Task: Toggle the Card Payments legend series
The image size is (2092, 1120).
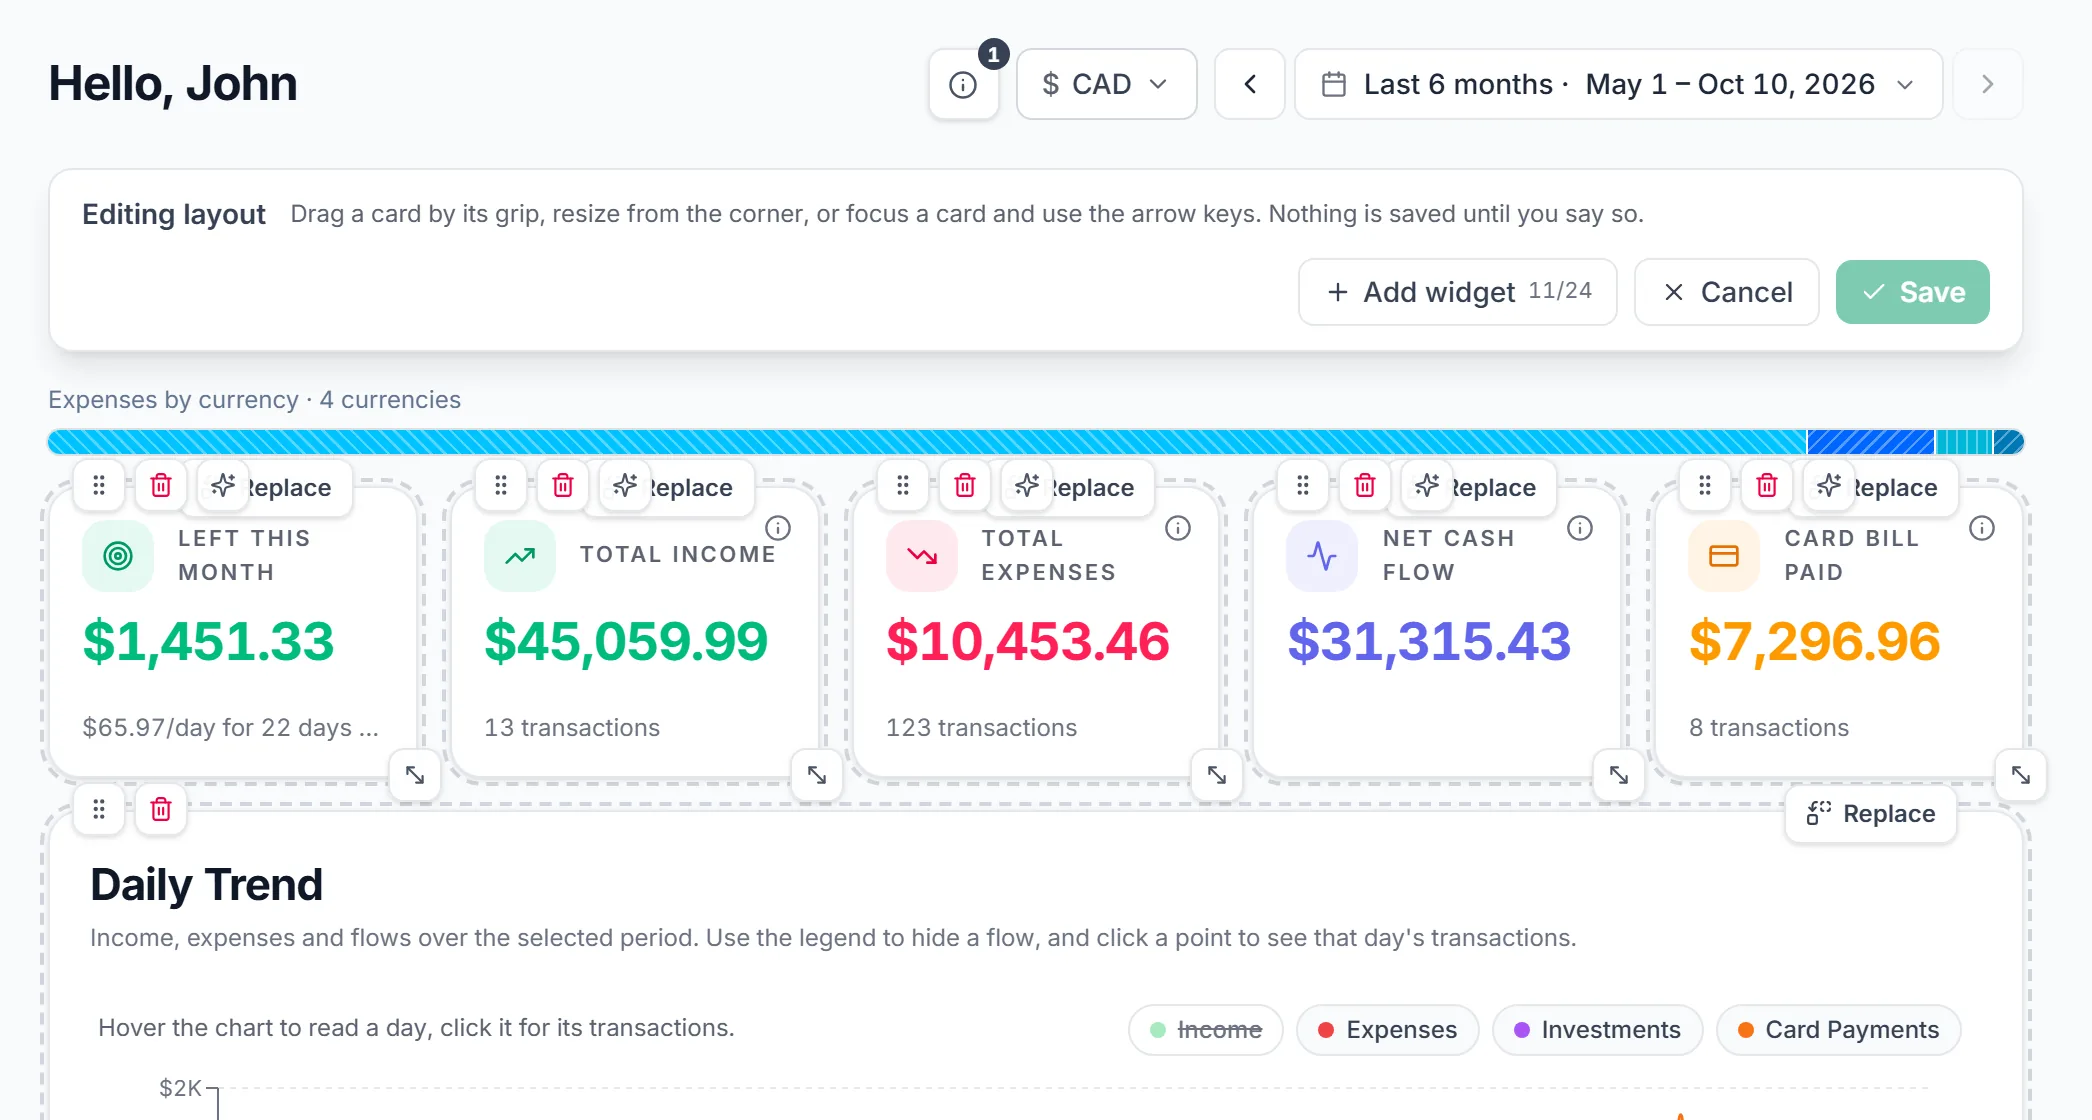Action: 1839,1030
